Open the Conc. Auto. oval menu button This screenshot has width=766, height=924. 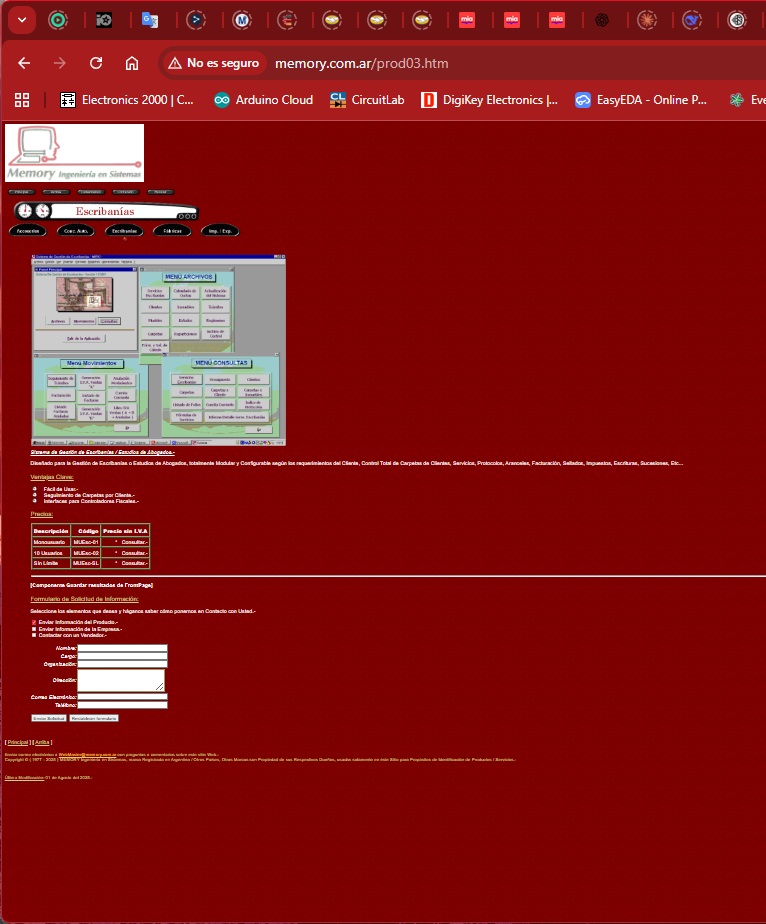coord(76,231)
